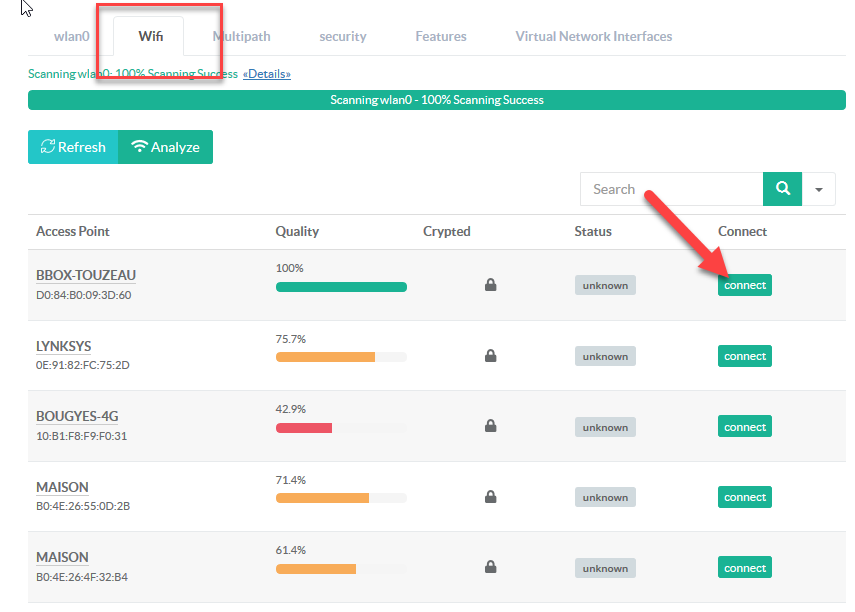This screenshot has height=612, width=855.
Task: Open the scanning Details link
Action: coord(267,74)
